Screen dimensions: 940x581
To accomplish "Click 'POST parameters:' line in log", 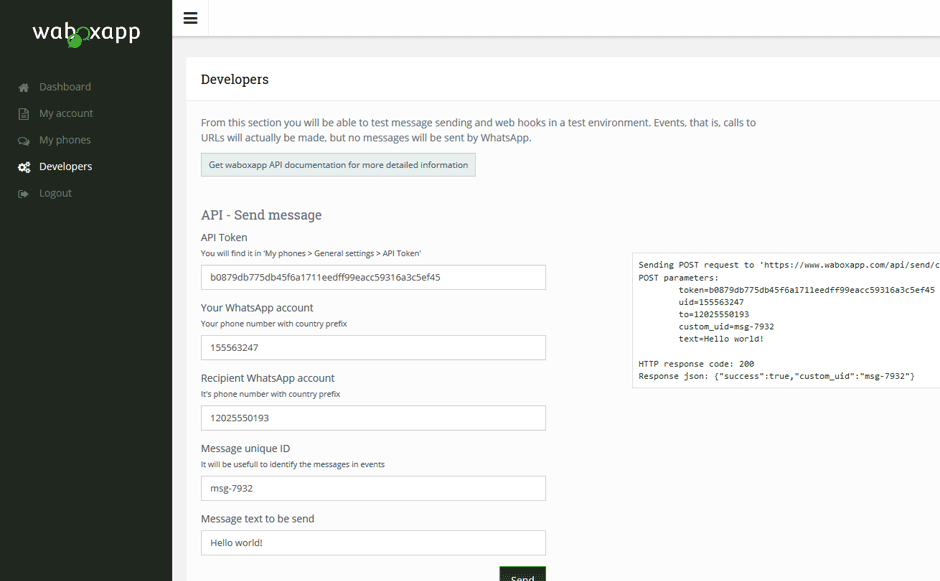I will click(678, 278).
